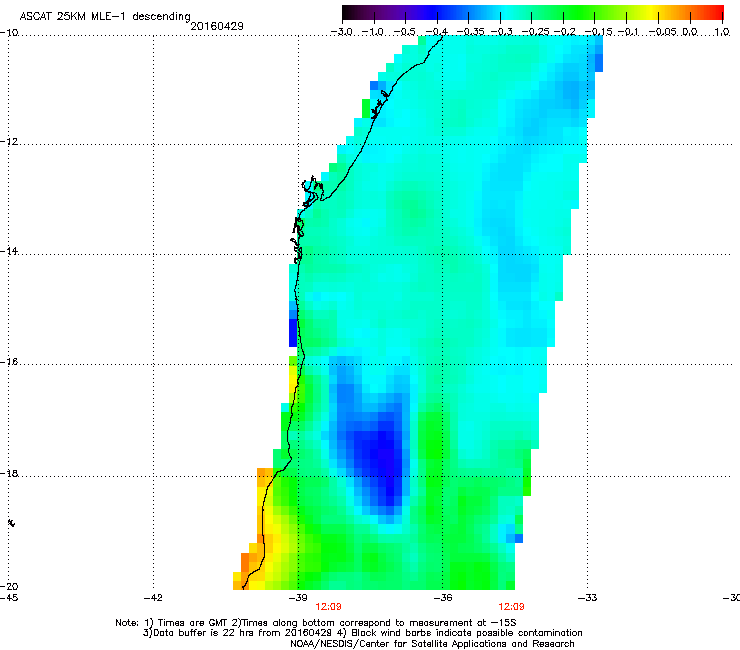
Task: Click the NOAA/NESDIS Center for Satellite Applications credit
Action: (432, 644)
